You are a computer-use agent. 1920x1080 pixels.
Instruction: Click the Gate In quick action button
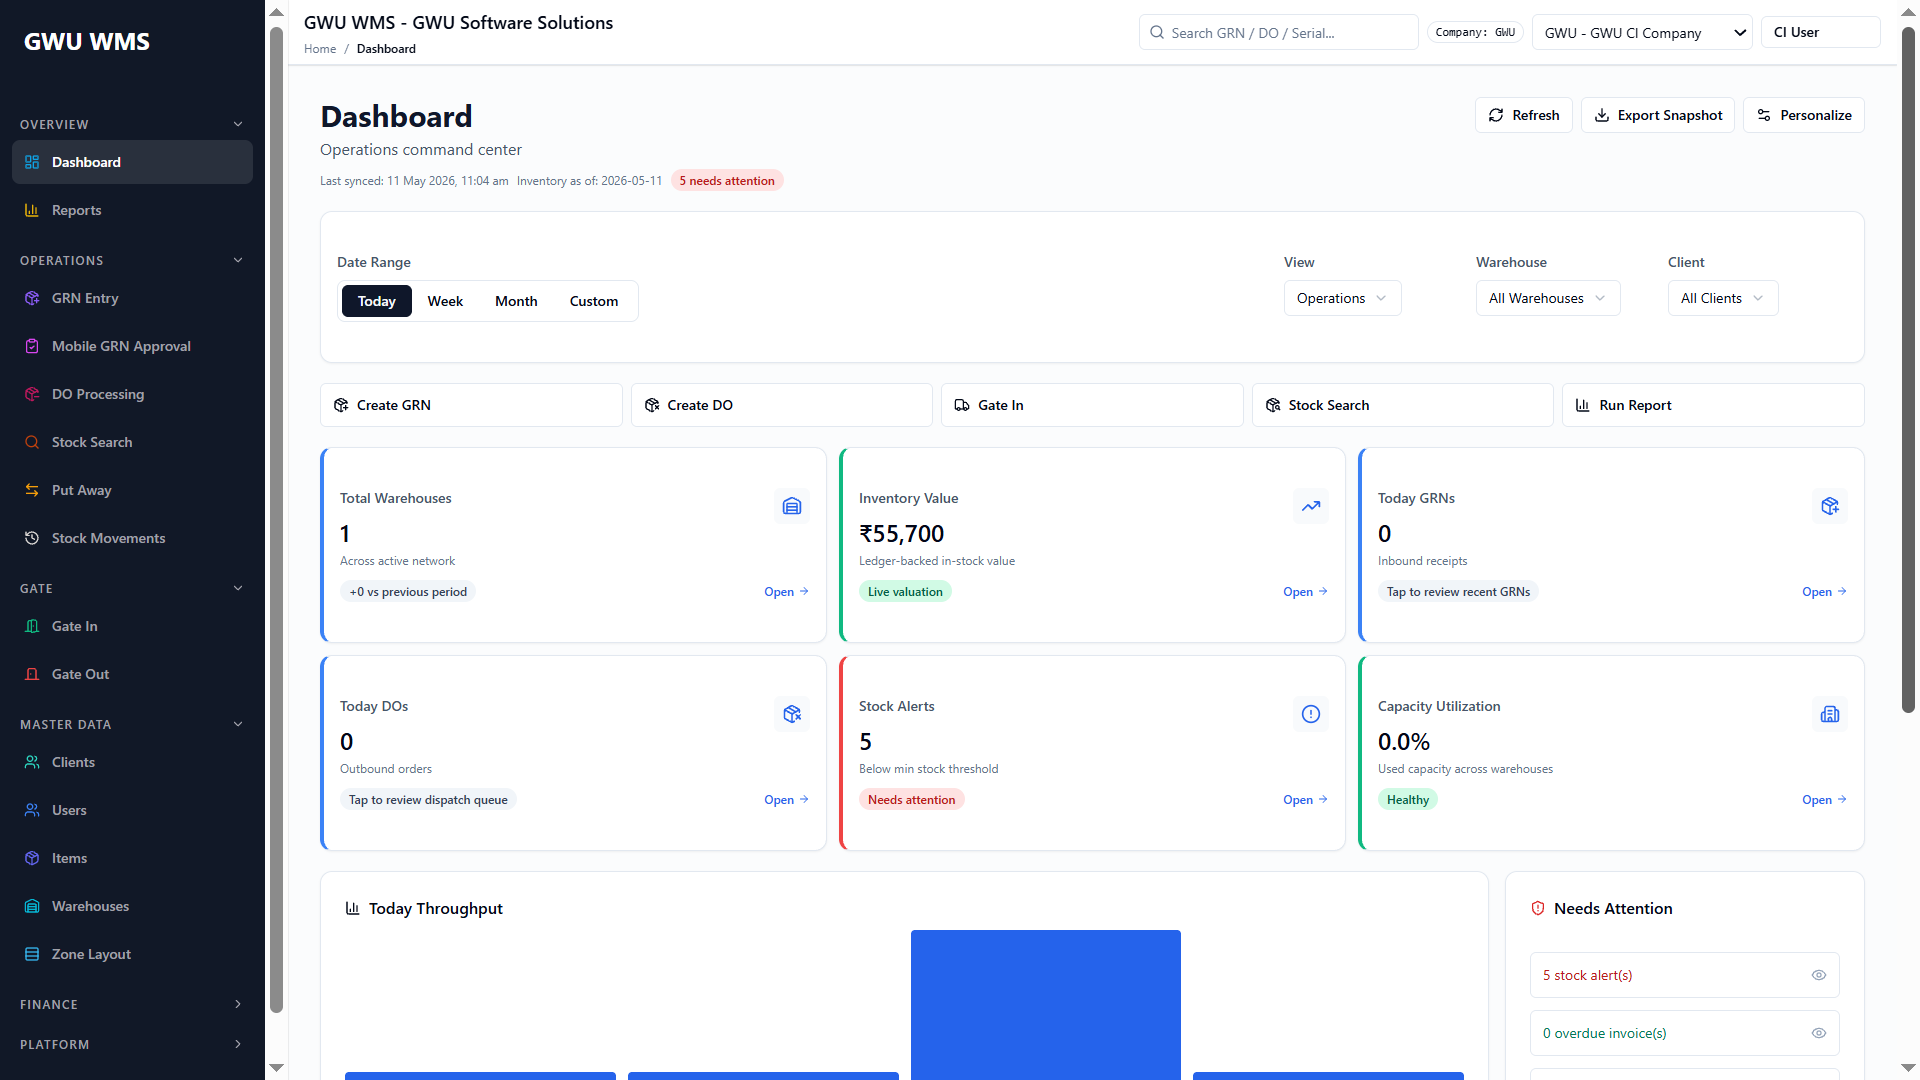point(1092,405)
